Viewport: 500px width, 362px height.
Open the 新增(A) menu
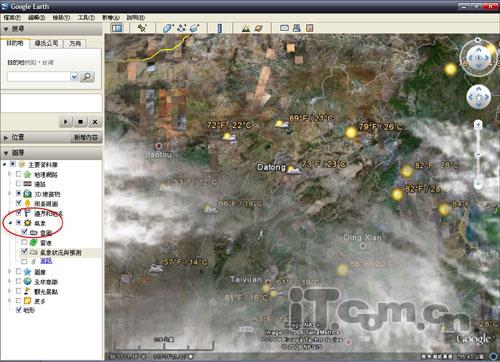(x=111, y=17)
